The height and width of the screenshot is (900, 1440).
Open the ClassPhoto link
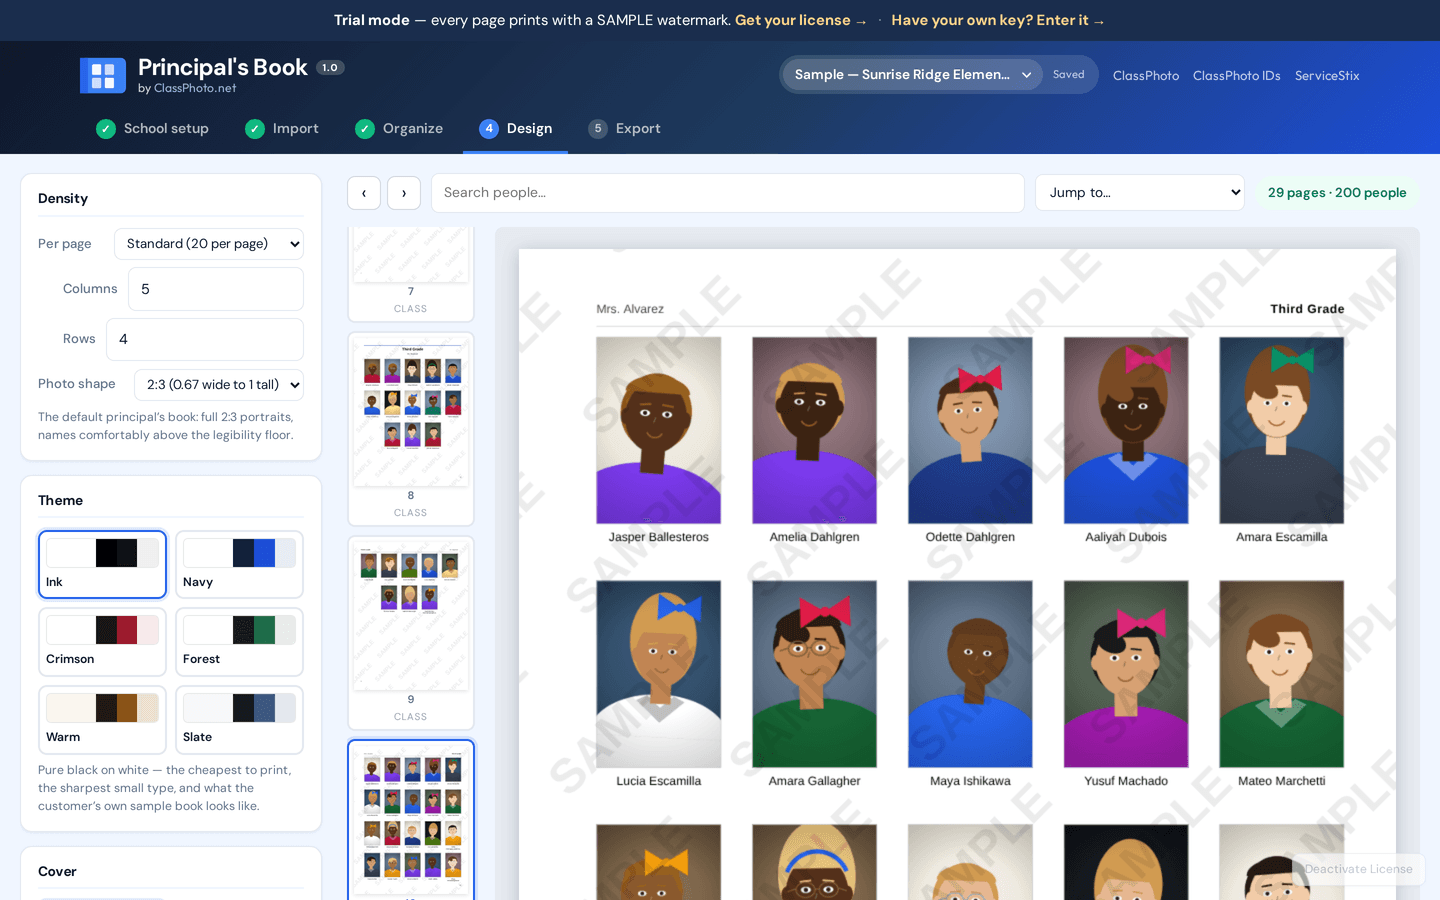(1146, 76)
